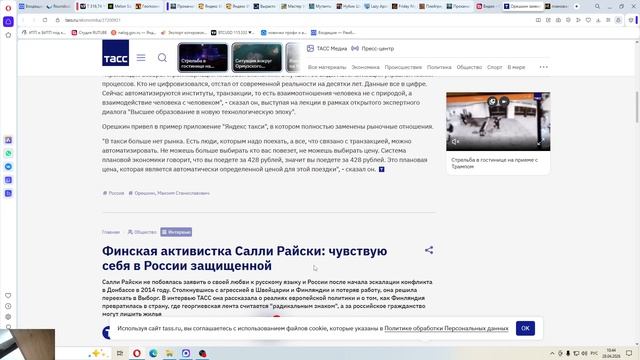This screenshot has height=360, width=640.
Task: Open Политике обработки Персональных данных link
Action: click(x=446, y=328)
